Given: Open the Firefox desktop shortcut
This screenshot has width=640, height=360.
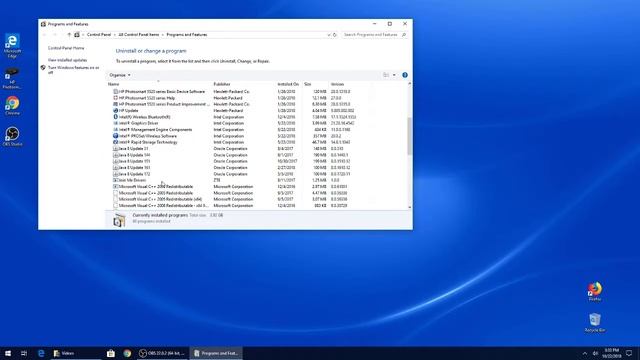Looking at the screenshot, I should point(595,291).
